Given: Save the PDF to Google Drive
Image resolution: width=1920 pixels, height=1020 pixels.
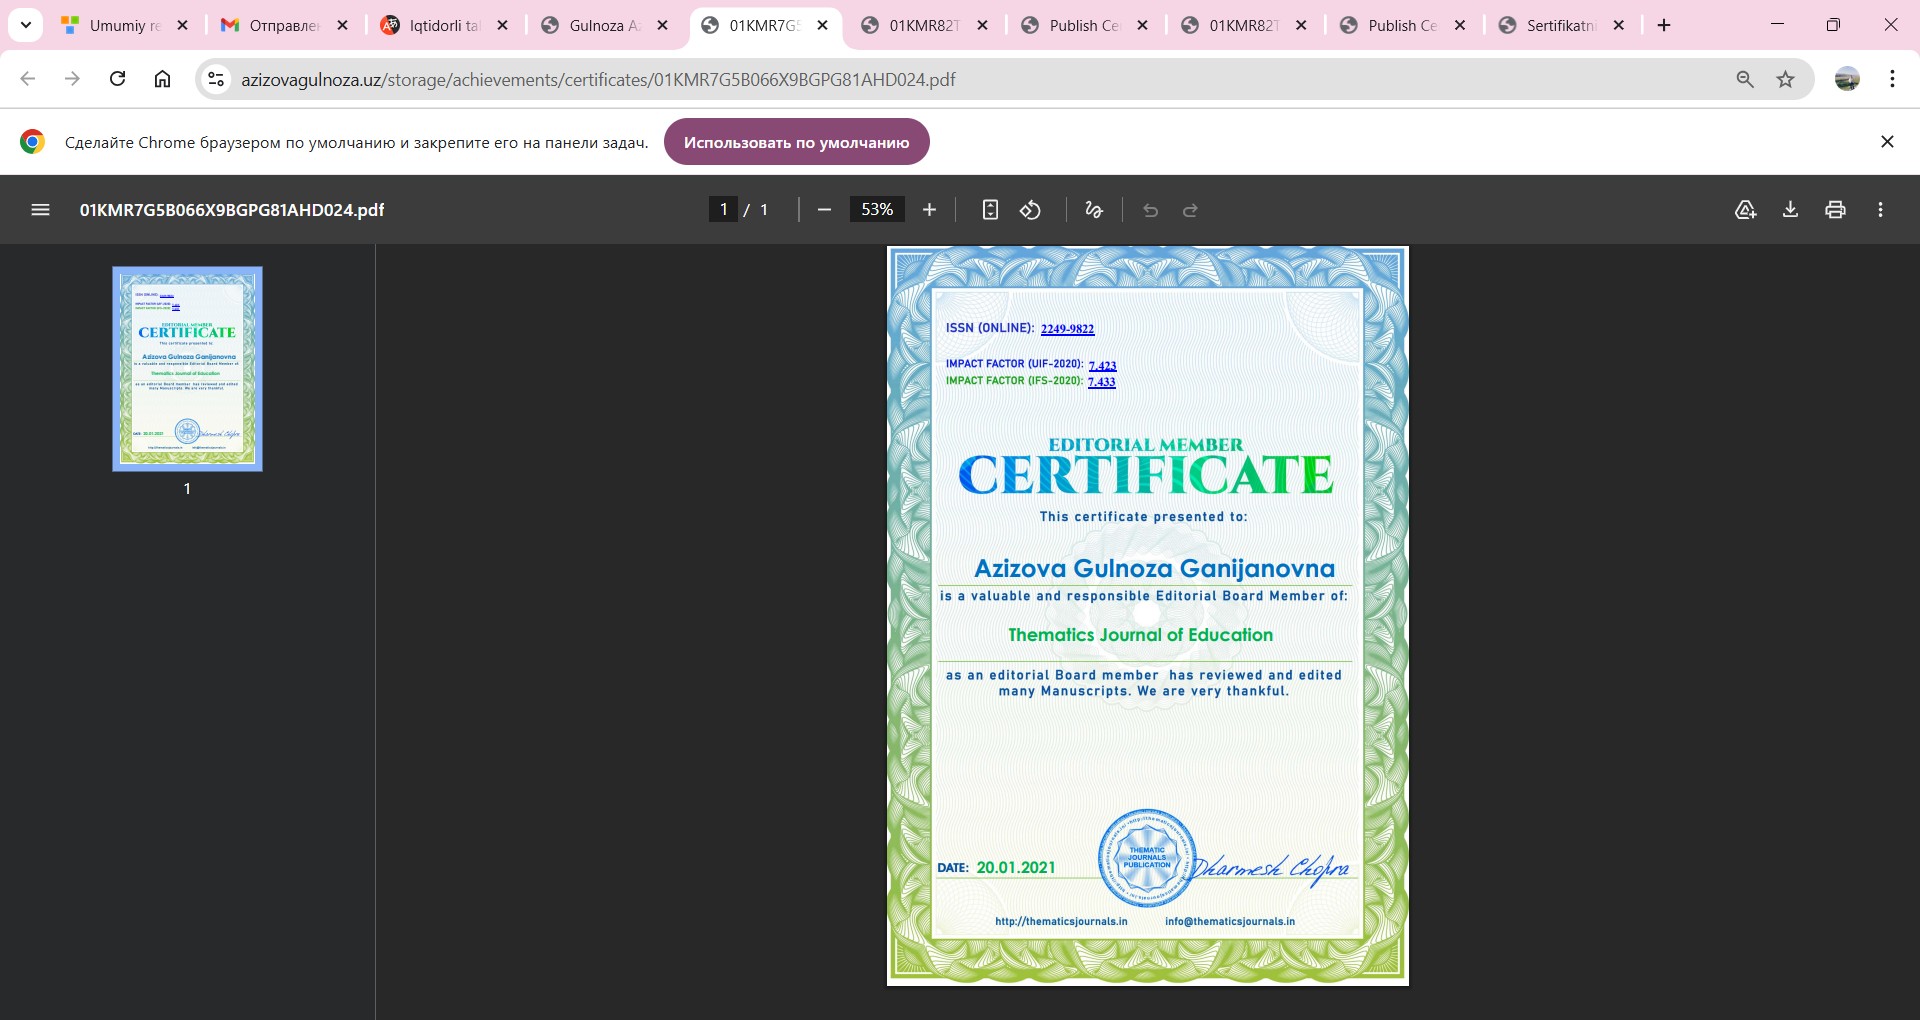Looking at the screenshot, I should point(1745,210).
